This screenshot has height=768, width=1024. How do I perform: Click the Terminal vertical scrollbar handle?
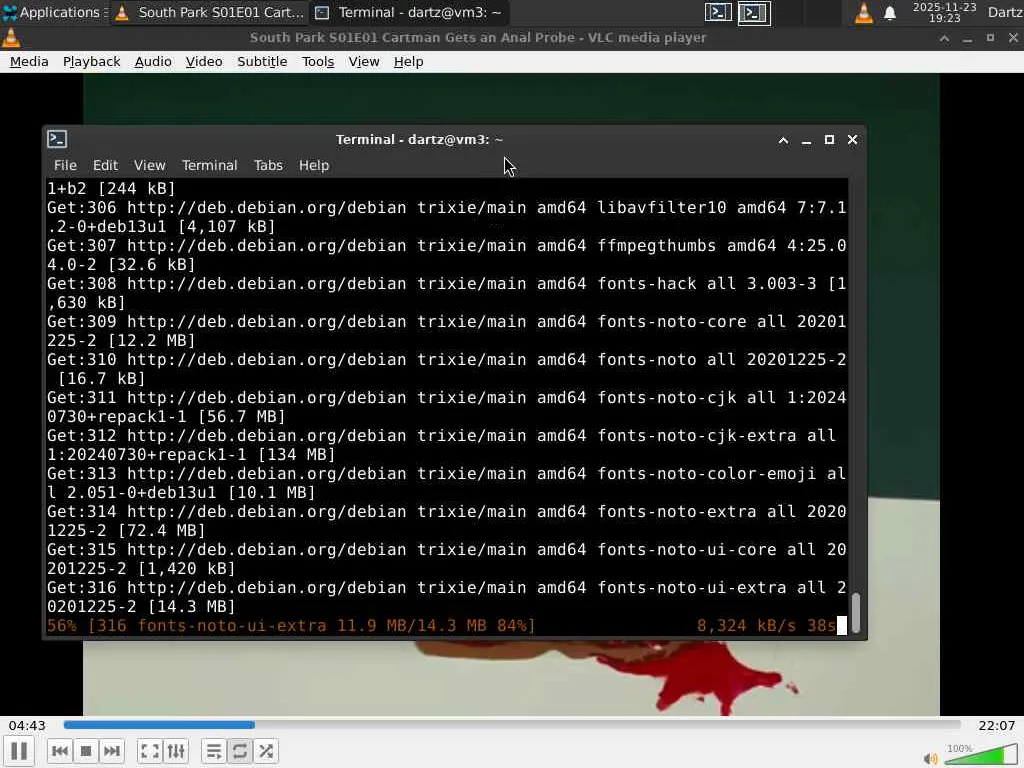tap(856, 613)
